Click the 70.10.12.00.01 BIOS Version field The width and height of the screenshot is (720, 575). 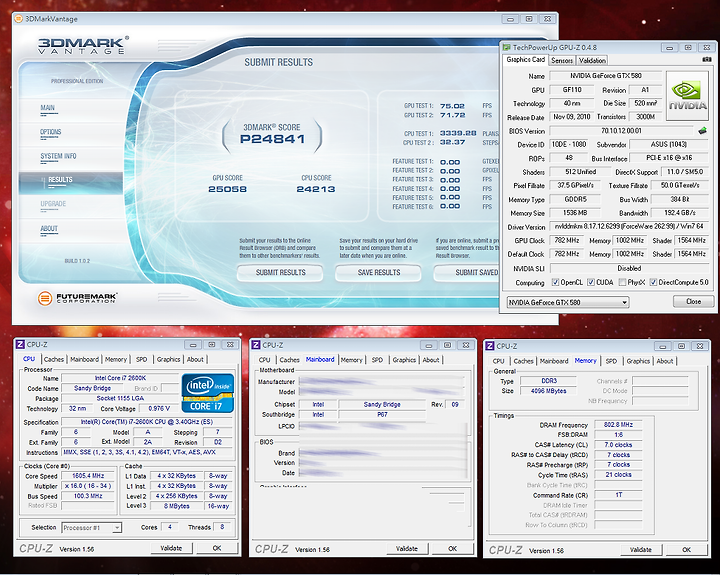621,131
